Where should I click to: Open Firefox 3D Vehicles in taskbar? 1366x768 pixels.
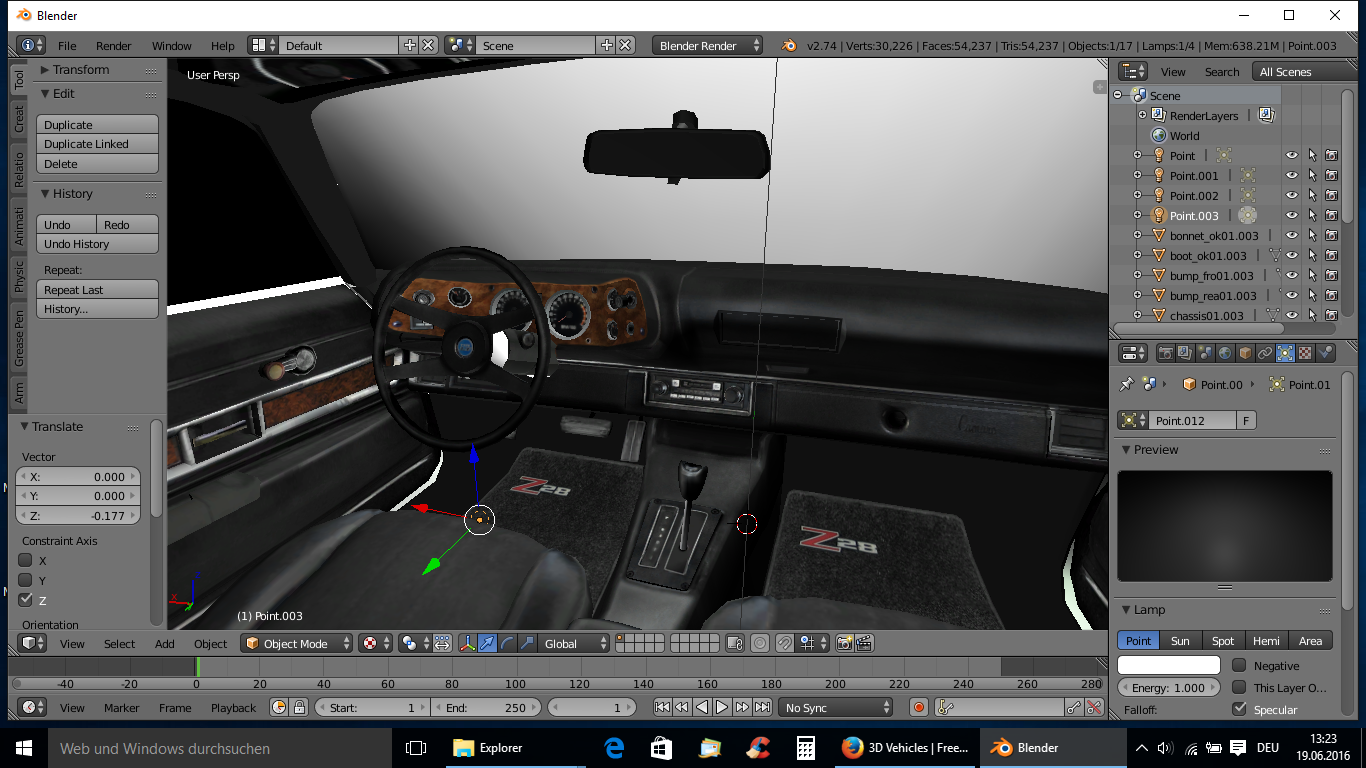(x=905, y=747)
